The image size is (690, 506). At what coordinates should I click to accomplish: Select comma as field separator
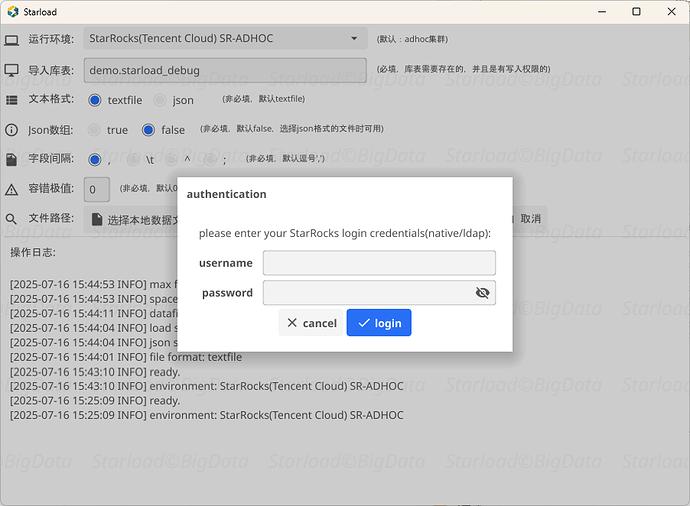pyautogui.click(x=95, y=159)
